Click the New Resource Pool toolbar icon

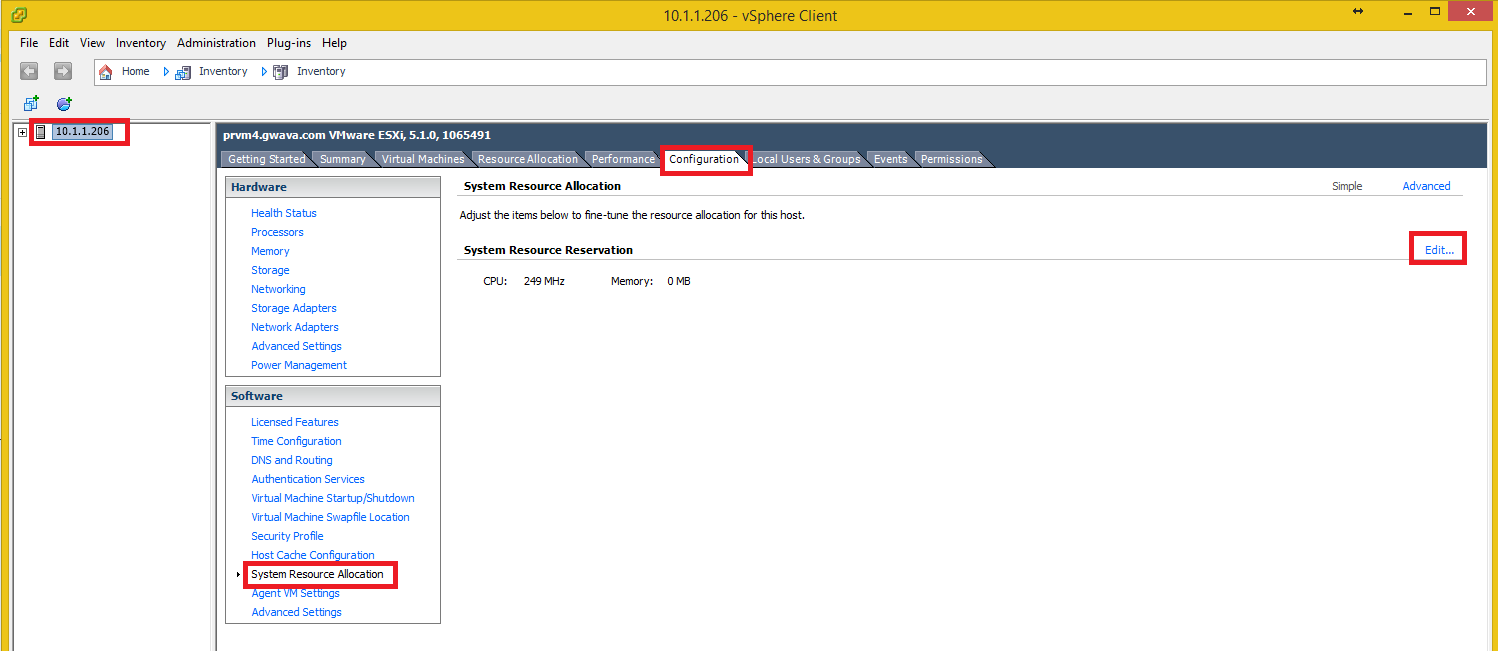click(x=64, y=103)
